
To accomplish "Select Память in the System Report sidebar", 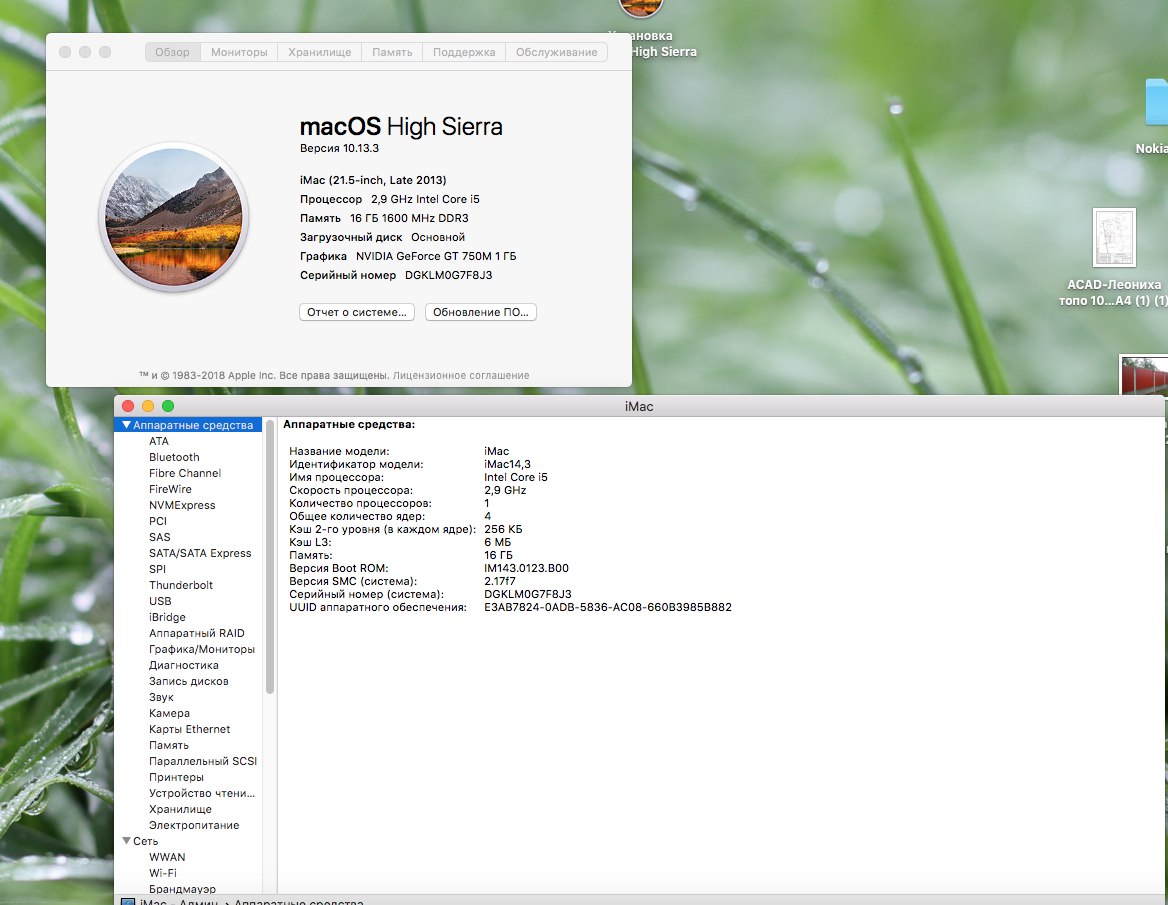I will coord(168,746).
